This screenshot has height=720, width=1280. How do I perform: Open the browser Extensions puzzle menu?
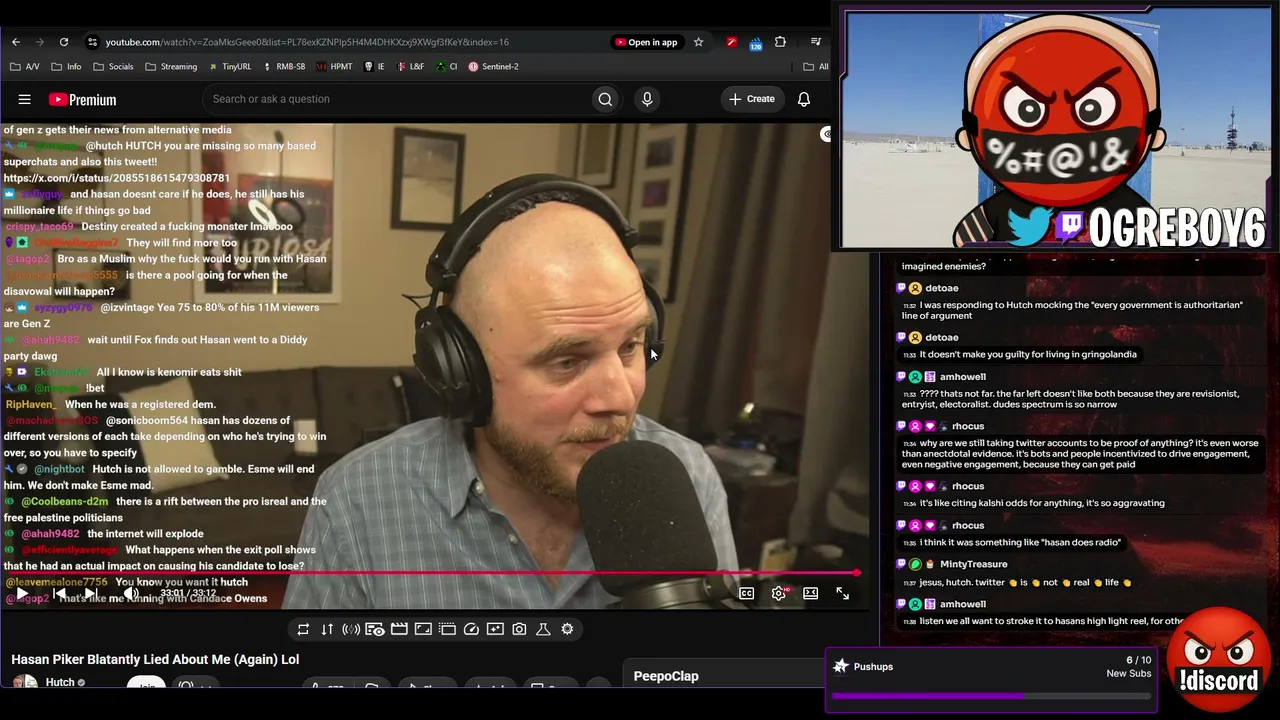(780, 42)
